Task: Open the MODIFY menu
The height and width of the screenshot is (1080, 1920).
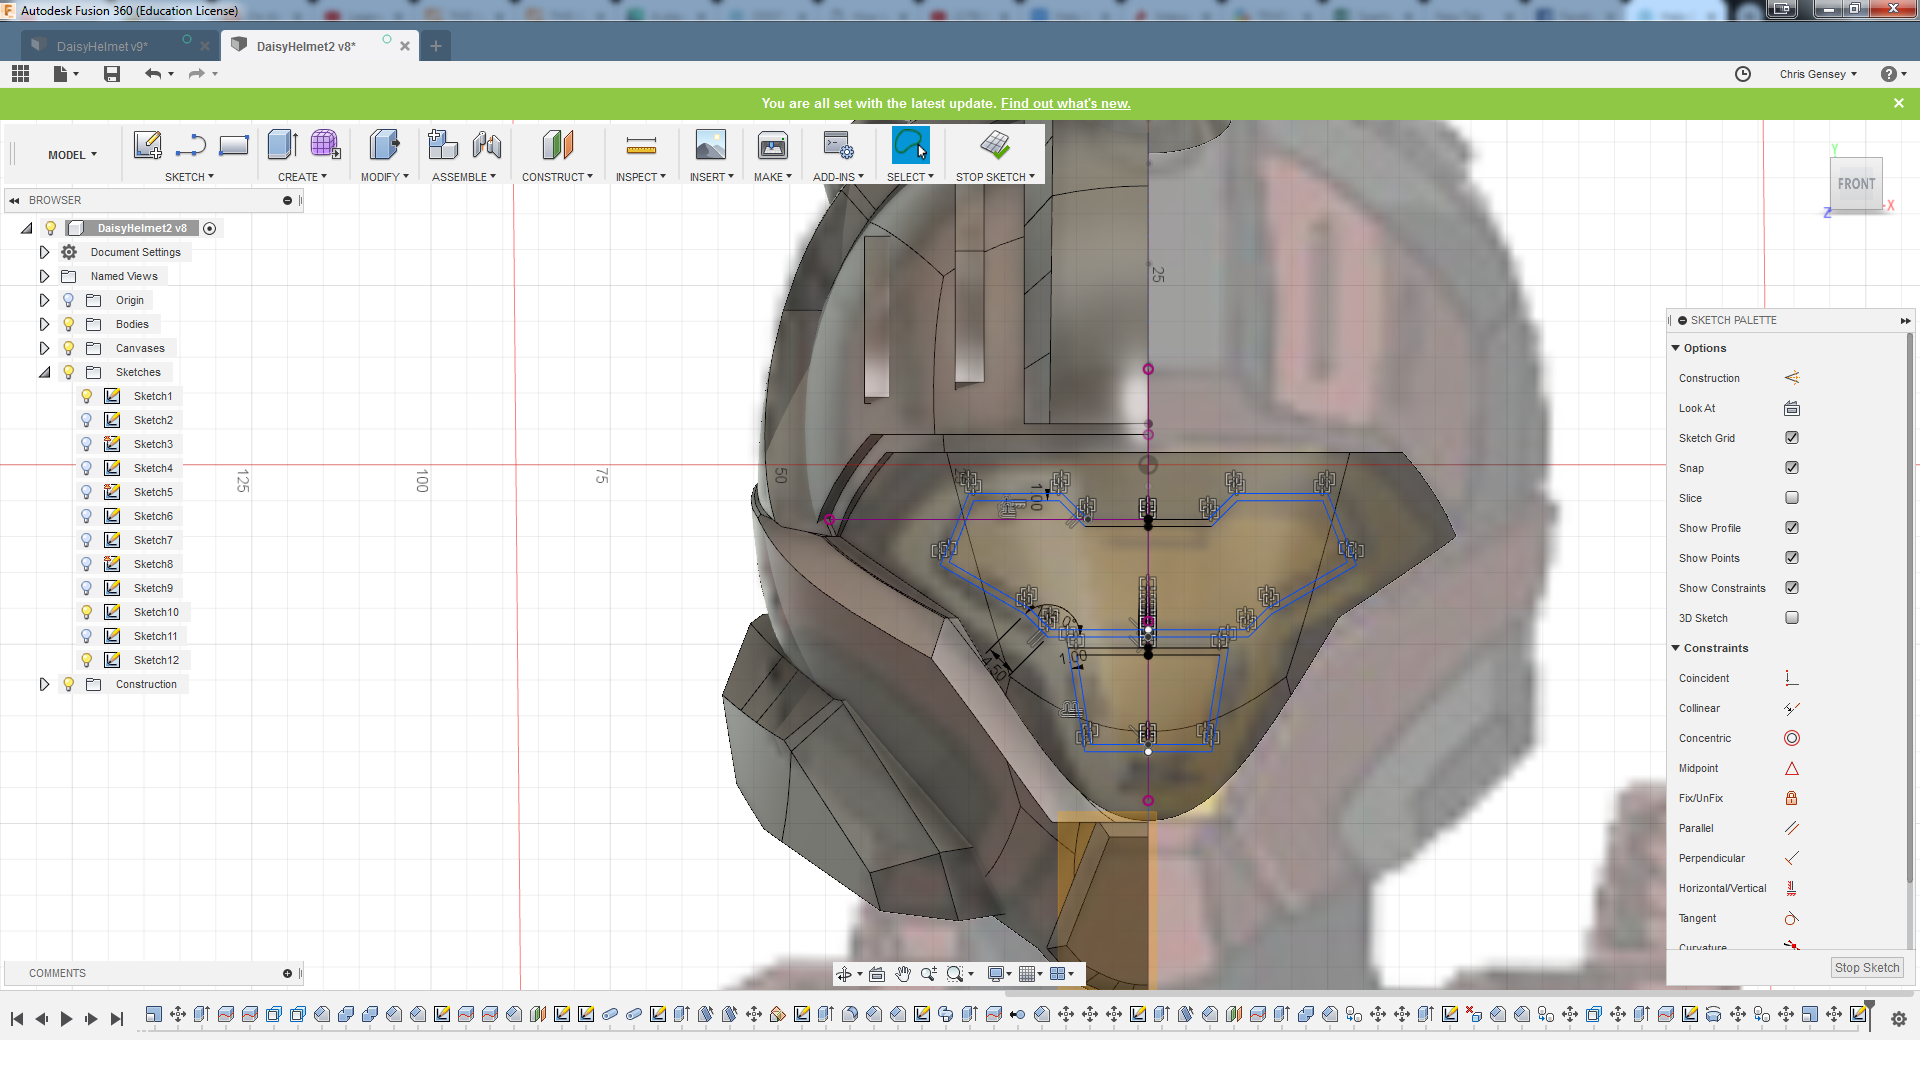Action: point(384,177)
